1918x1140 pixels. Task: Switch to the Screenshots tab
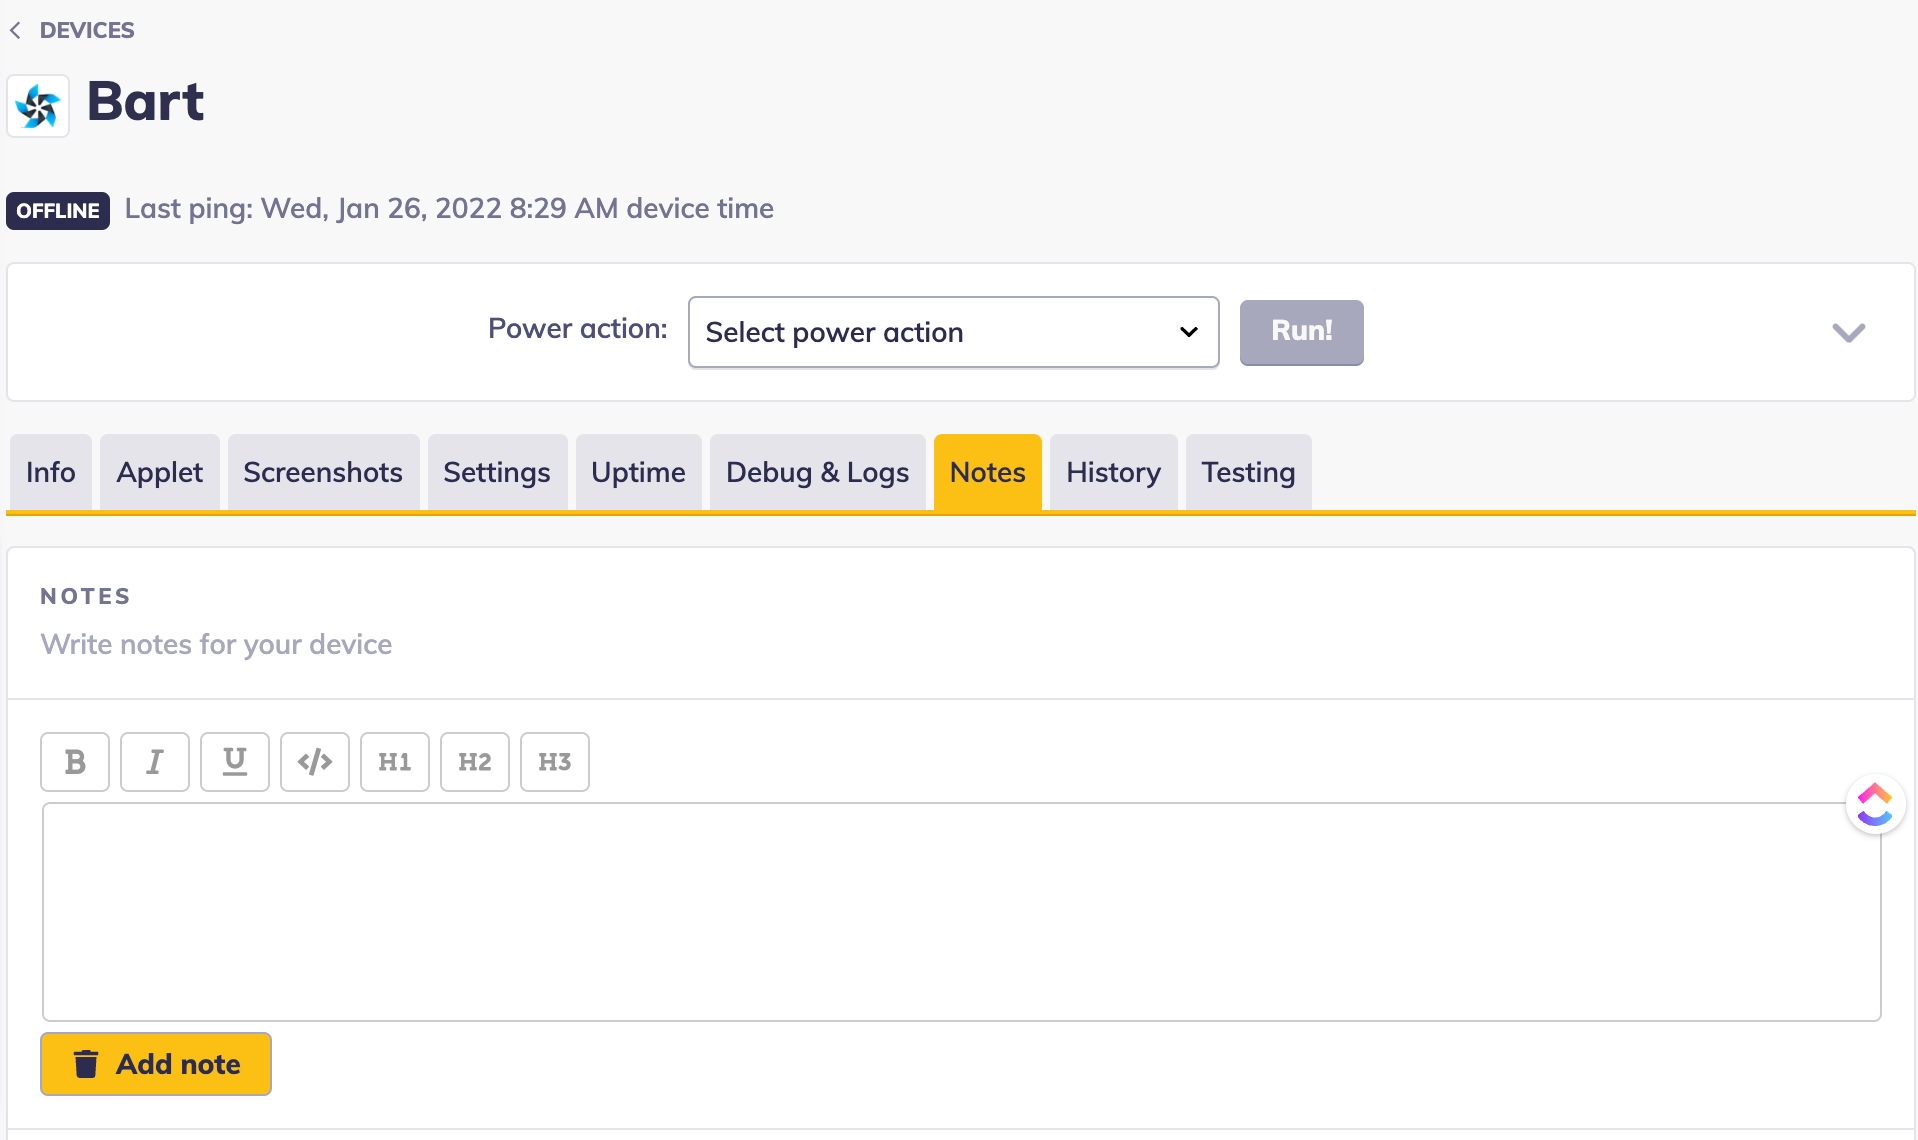point(323,472)
